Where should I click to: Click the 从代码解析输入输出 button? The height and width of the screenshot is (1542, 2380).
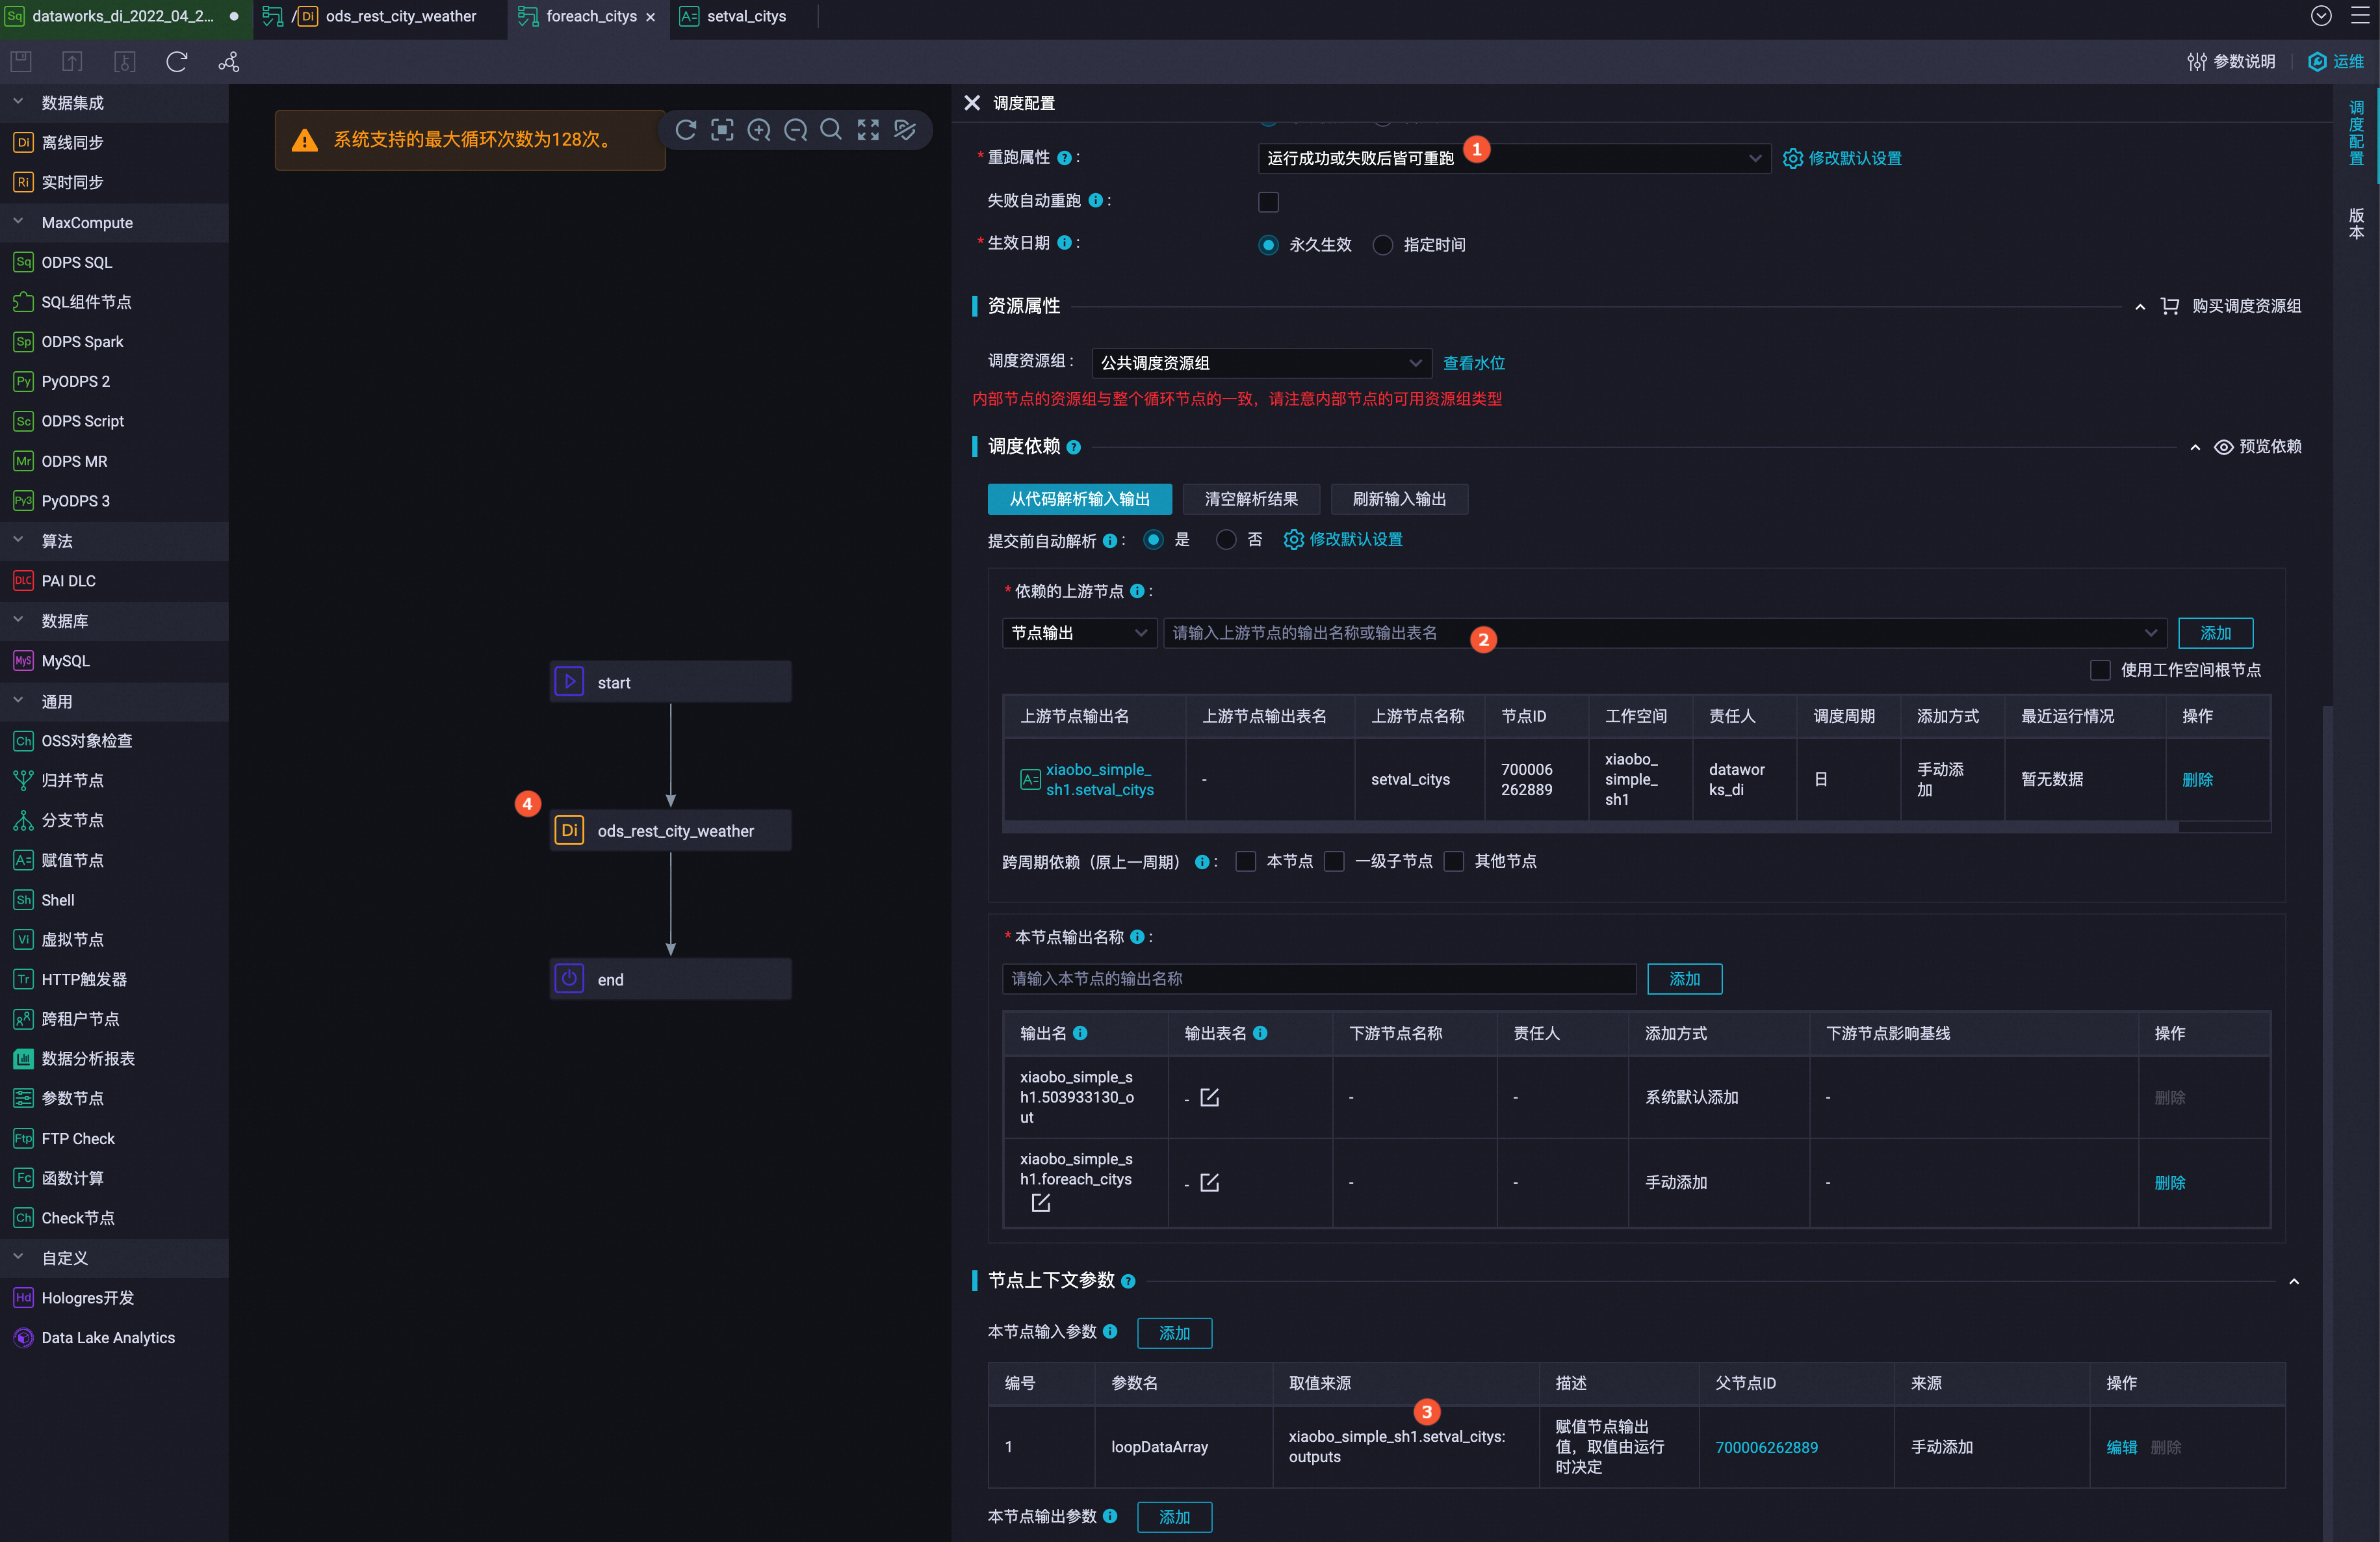(x=1079, y=499)
